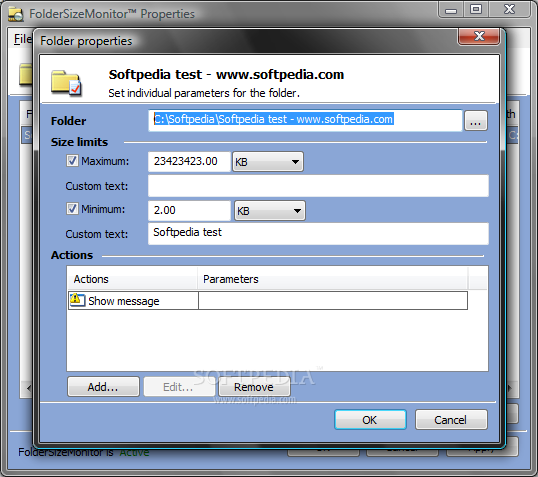Close the Folder properties dialog
This screenshot has height=477, width=538.
(x=479, y=36)
